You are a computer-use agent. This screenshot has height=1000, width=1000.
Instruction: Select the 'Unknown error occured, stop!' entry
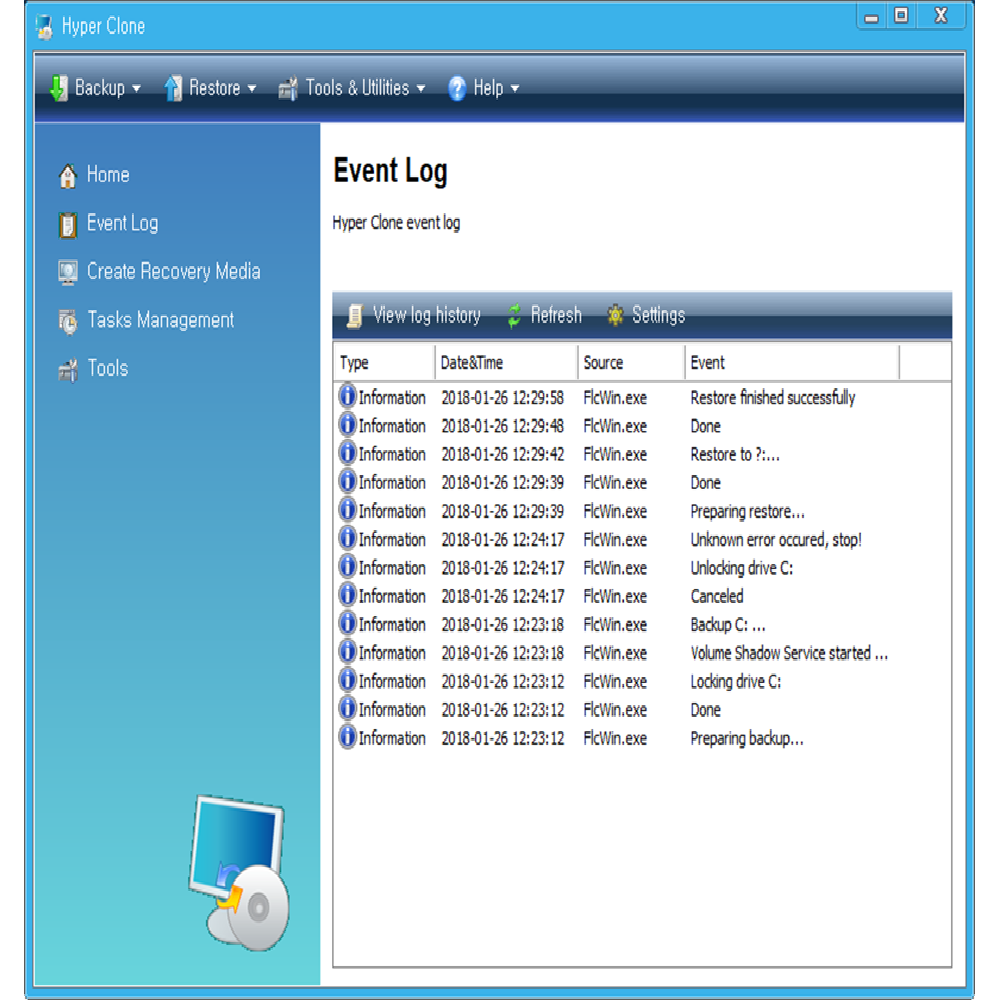click(x=775, y=540)
